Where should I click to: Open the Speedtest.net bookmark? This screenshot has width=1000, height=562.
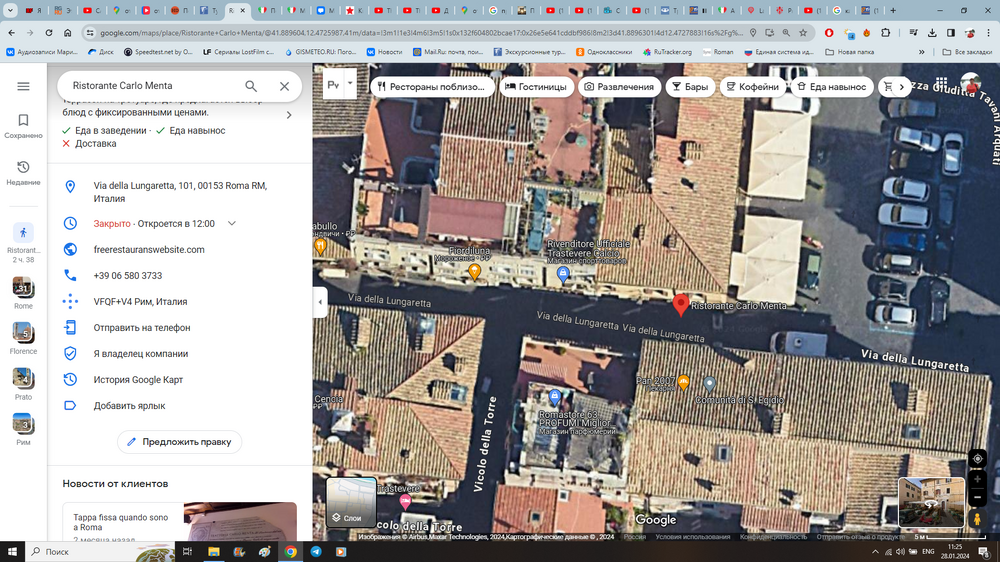pos(159,52)
